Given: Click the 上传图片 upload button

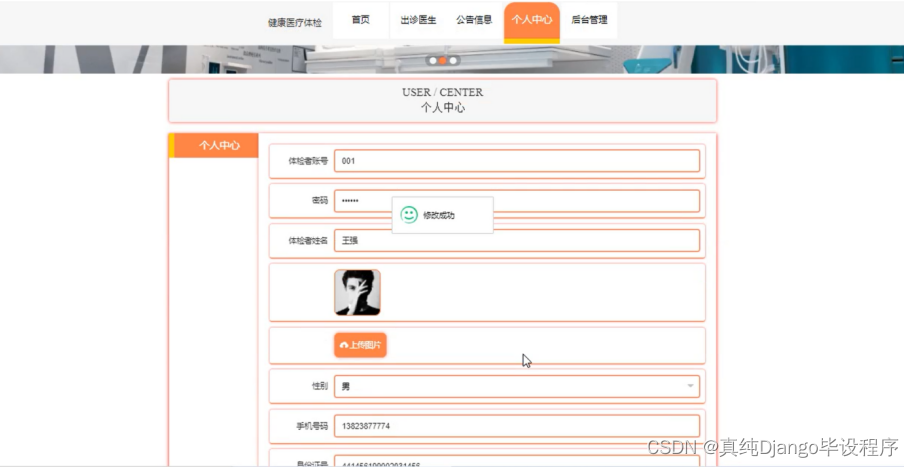Looking at the screenshot, I should (x=360, y=345).
